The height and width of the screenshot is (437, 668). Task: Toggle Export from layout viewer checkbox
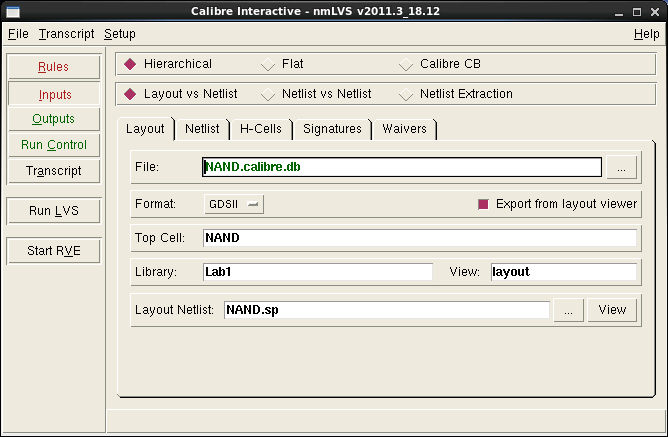point(483,204)
